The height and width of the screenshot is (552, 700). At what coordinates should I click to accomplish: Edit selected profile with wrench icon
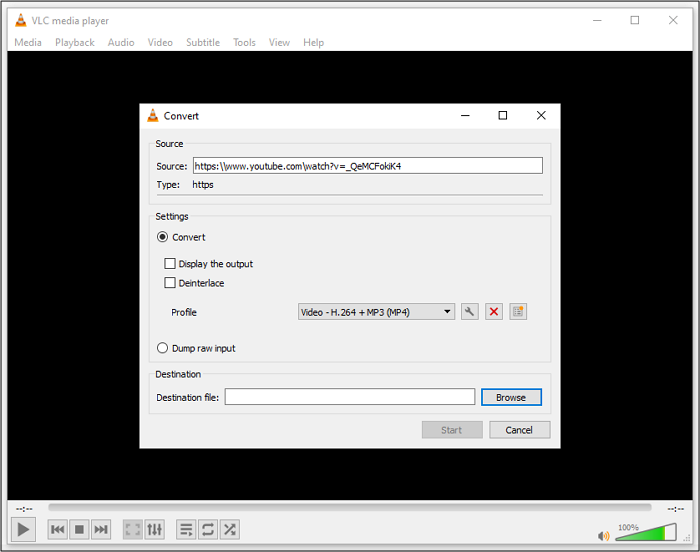click(469, 312)
